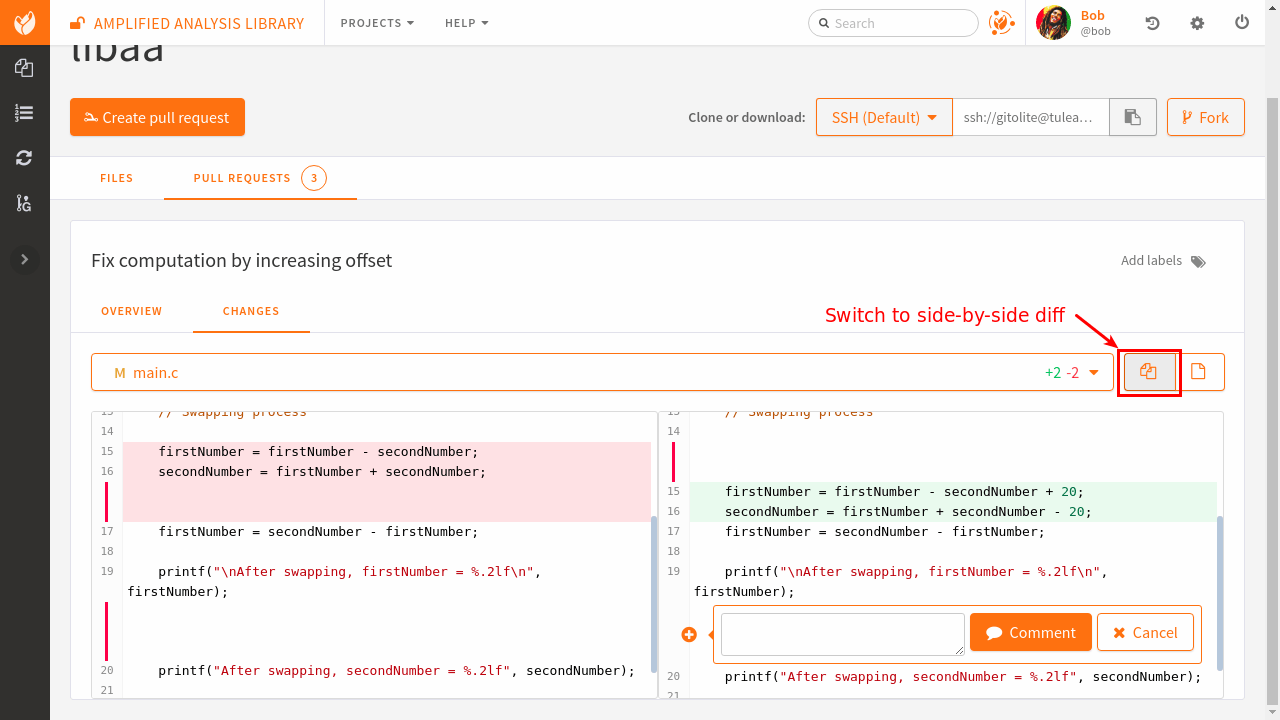Open the documents icon in left sidebar
This screenshot has width=1280, height=720.
[x=24, y=68]
